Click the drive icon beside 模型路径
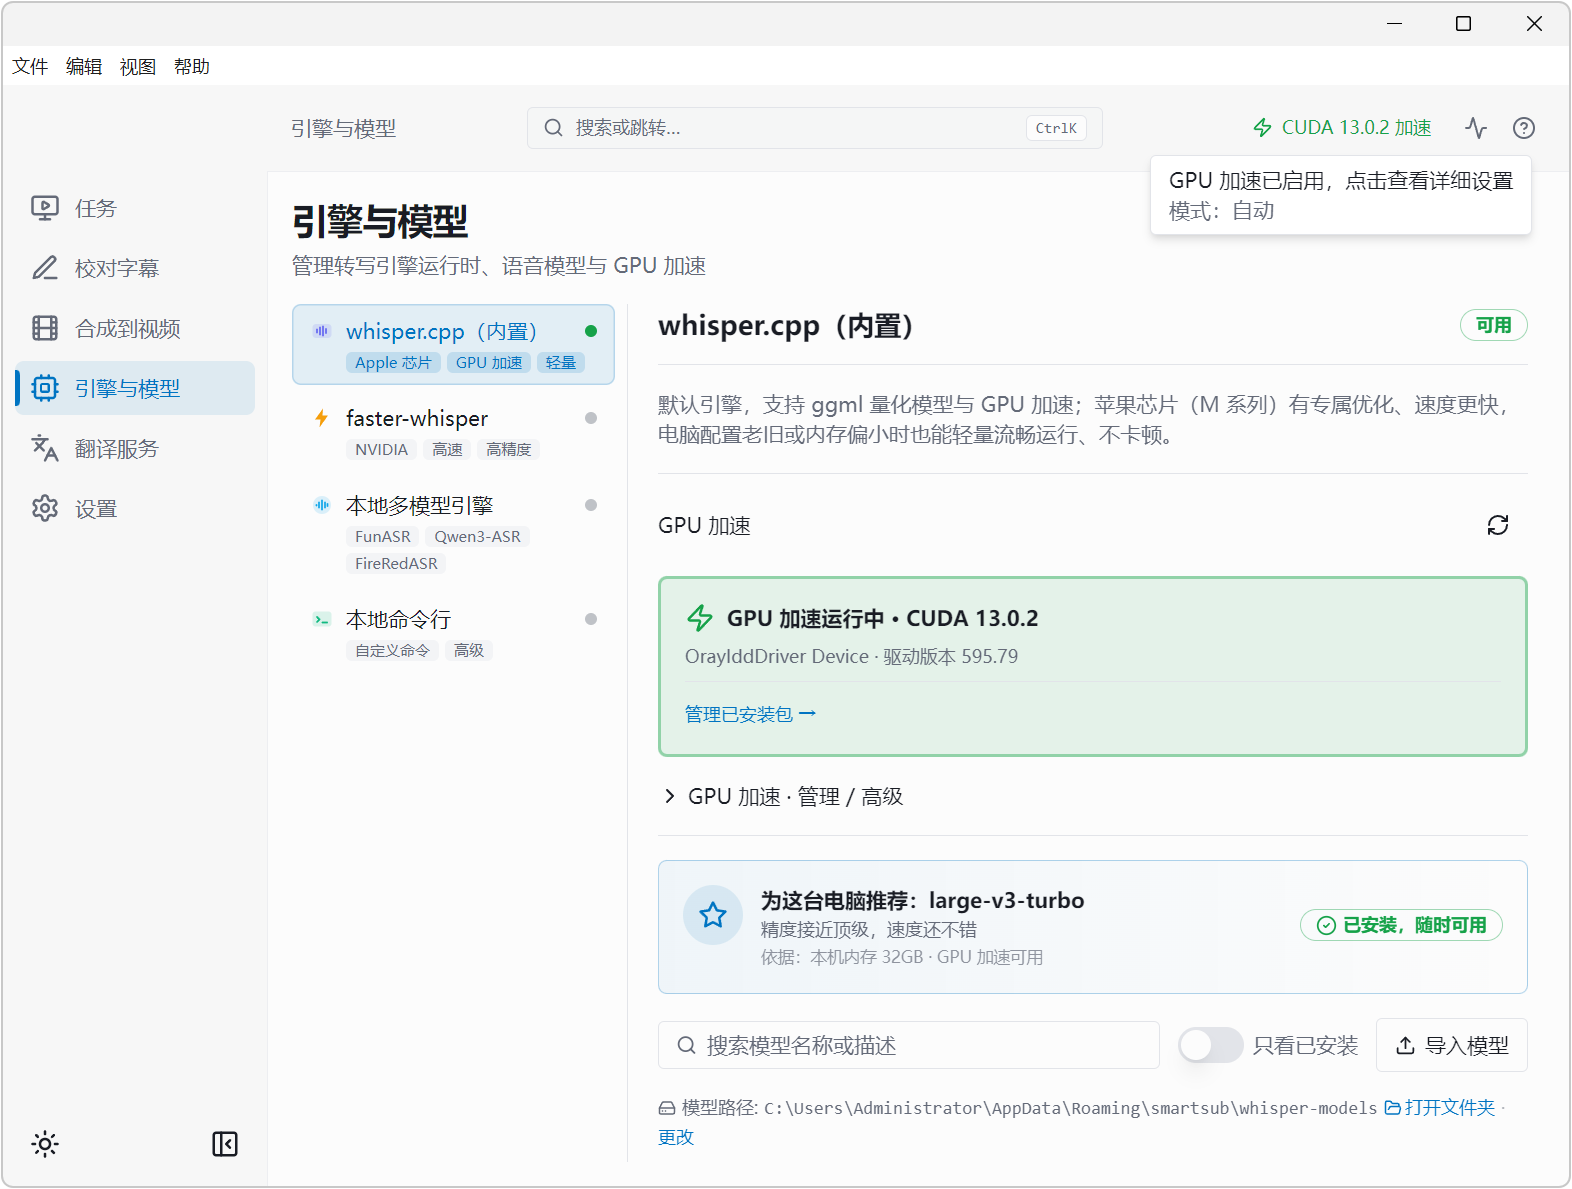 [667, 1108]
